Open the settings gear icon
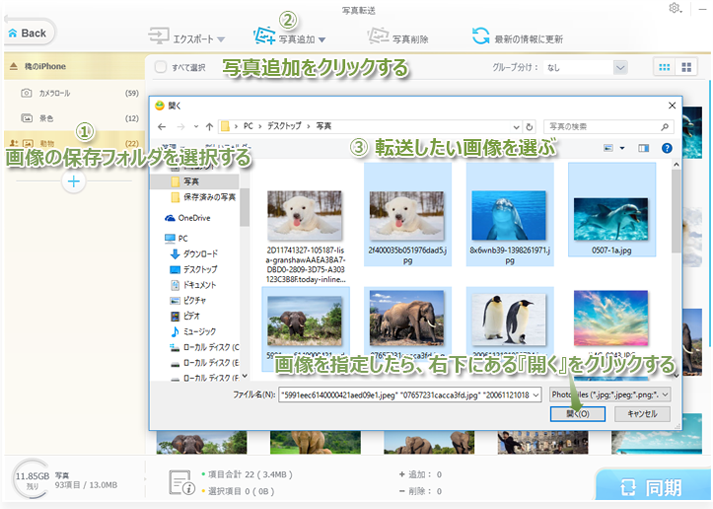 674,8
